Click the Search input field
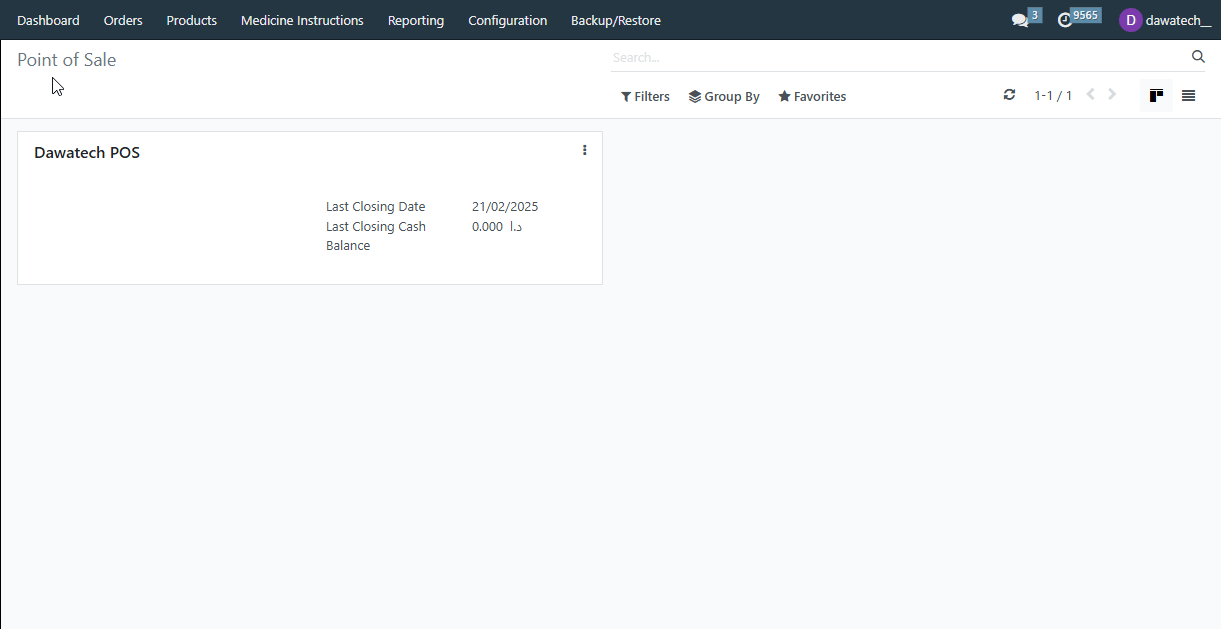 (898, 58)
